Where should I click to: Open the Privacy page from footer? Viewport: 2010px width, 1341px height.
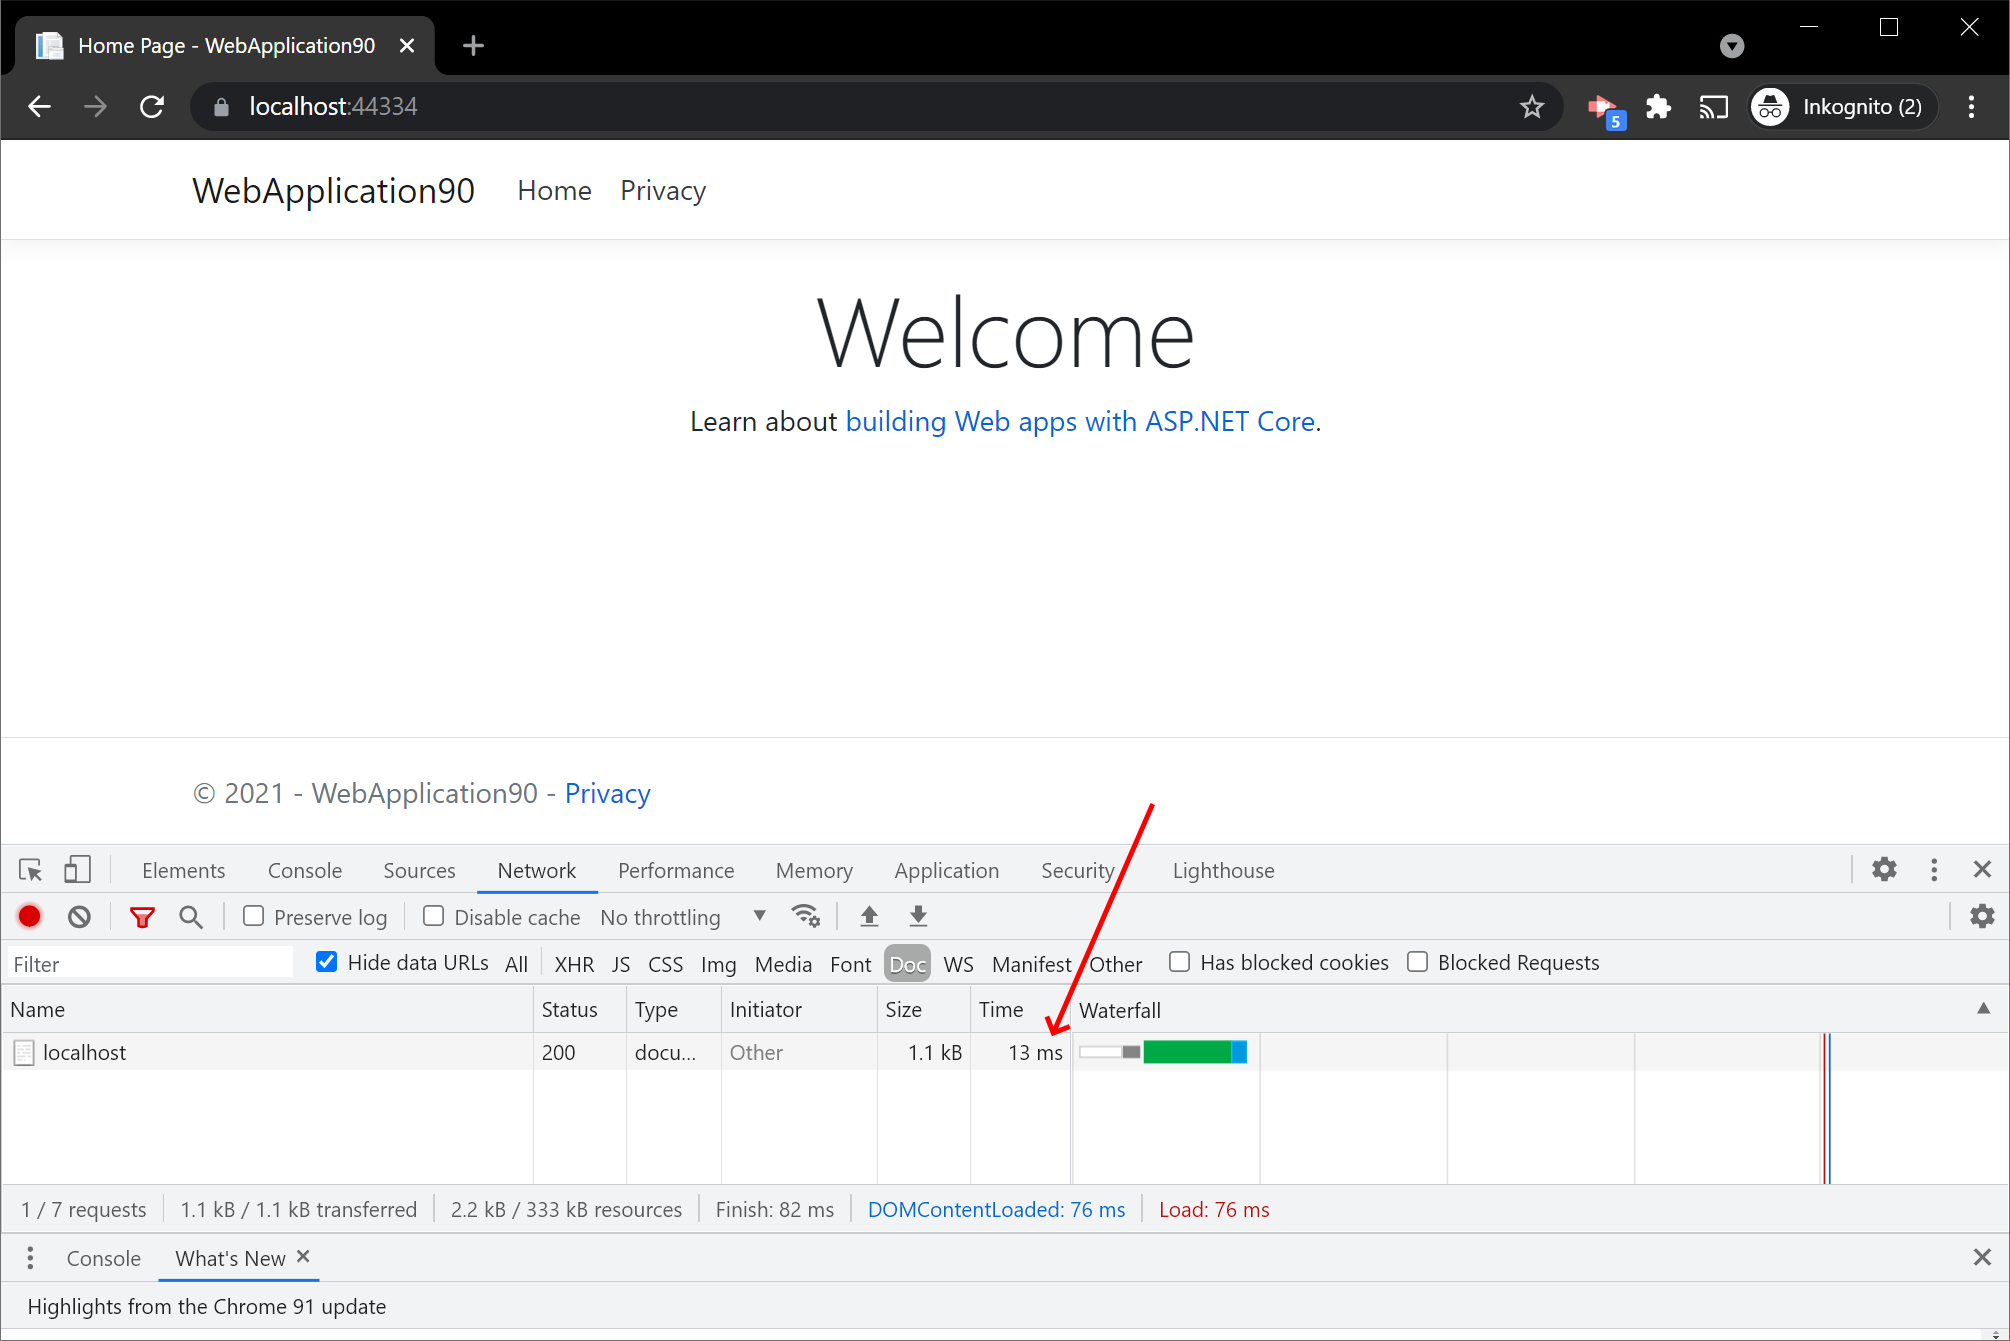(x=608, y=793)
